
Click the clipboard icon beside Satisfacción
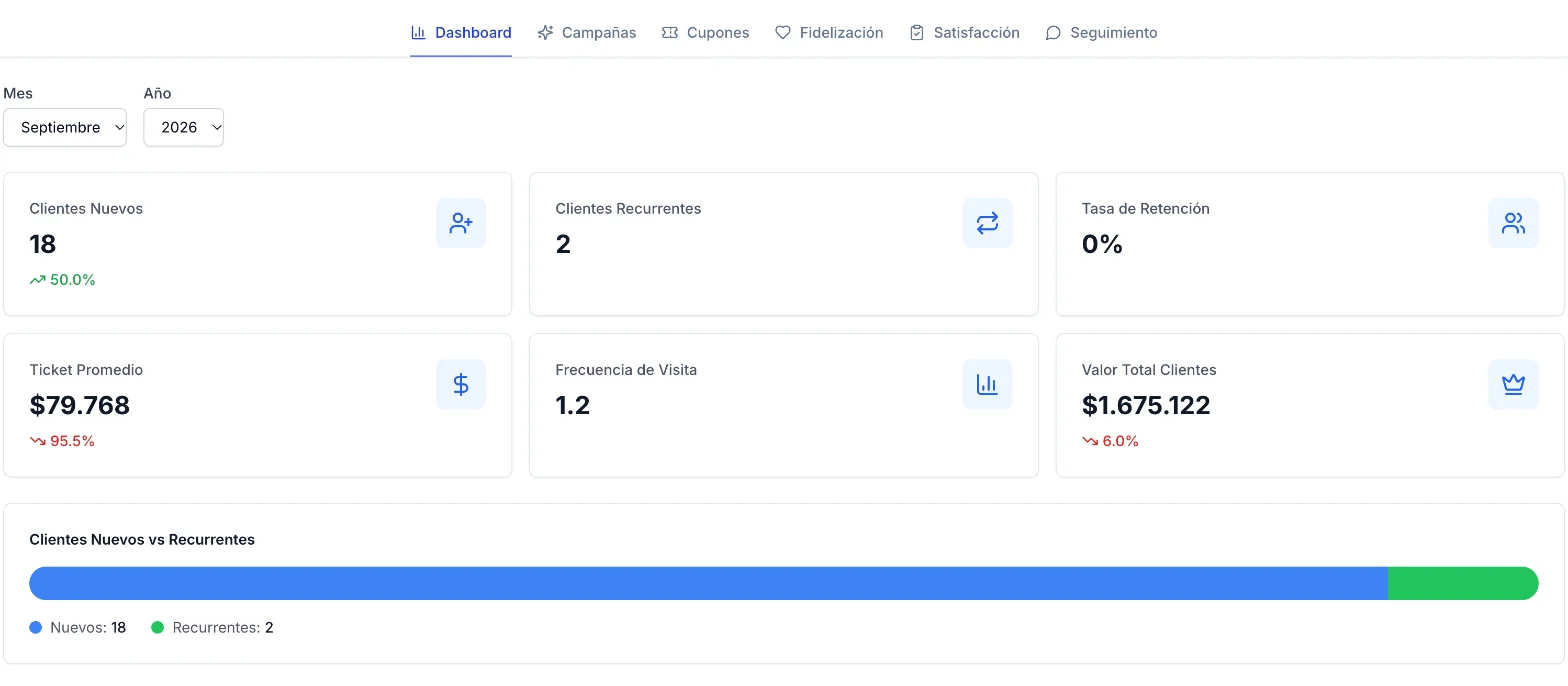[917, 32]
